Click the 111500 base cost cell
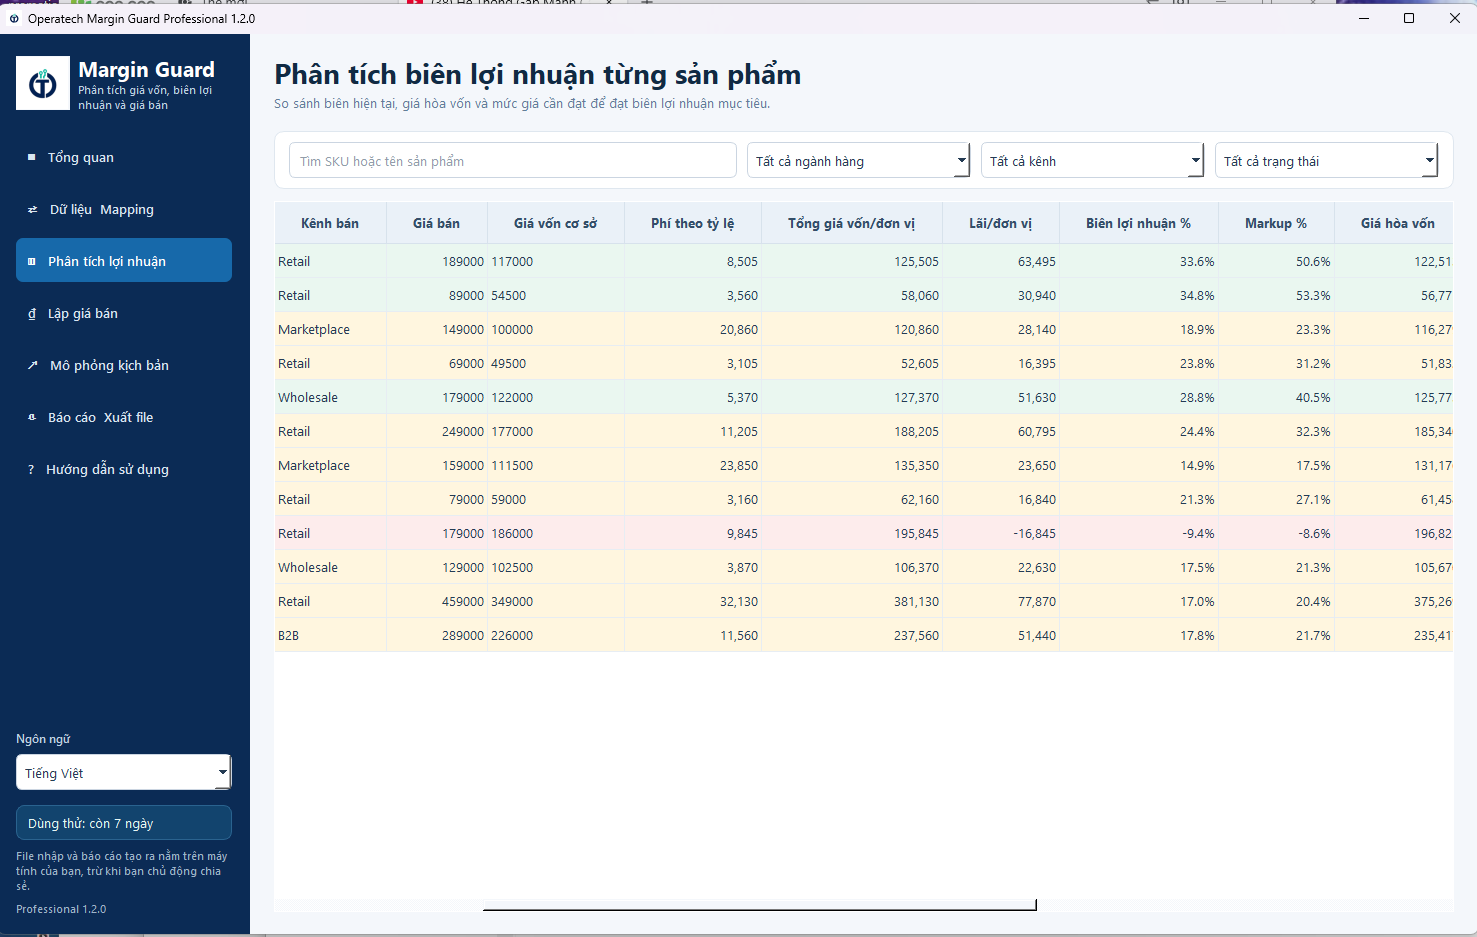Image resolution: width=1477 pixels, height=937 pixels. [556, 465]
